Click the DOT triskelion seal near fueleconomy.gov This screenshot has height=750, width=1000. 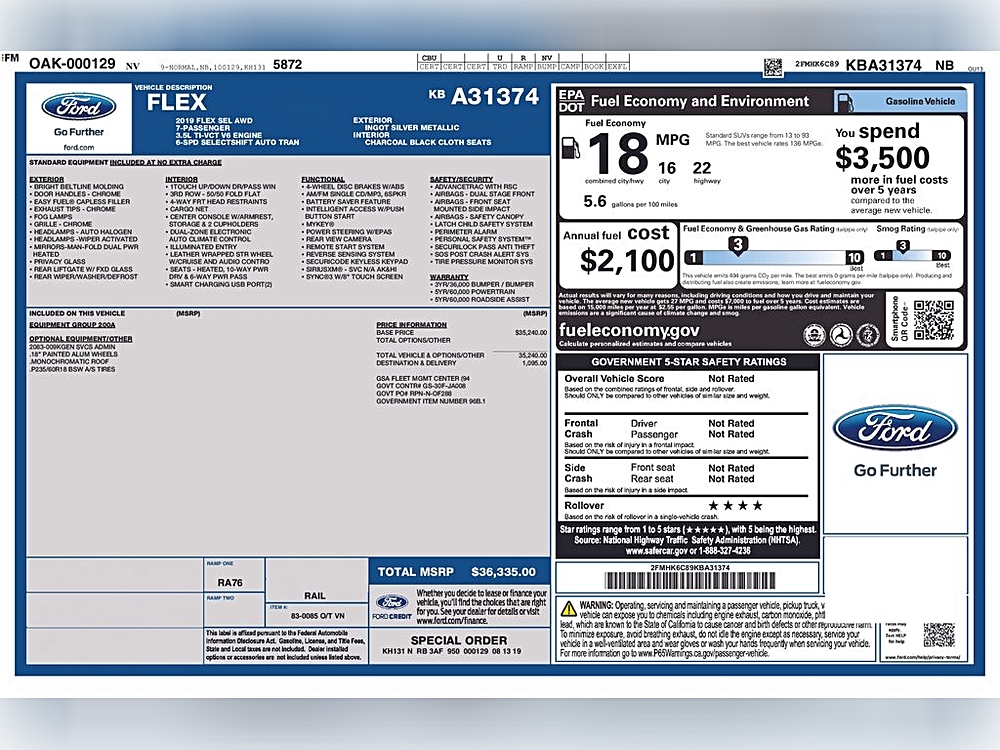(841, 335)
